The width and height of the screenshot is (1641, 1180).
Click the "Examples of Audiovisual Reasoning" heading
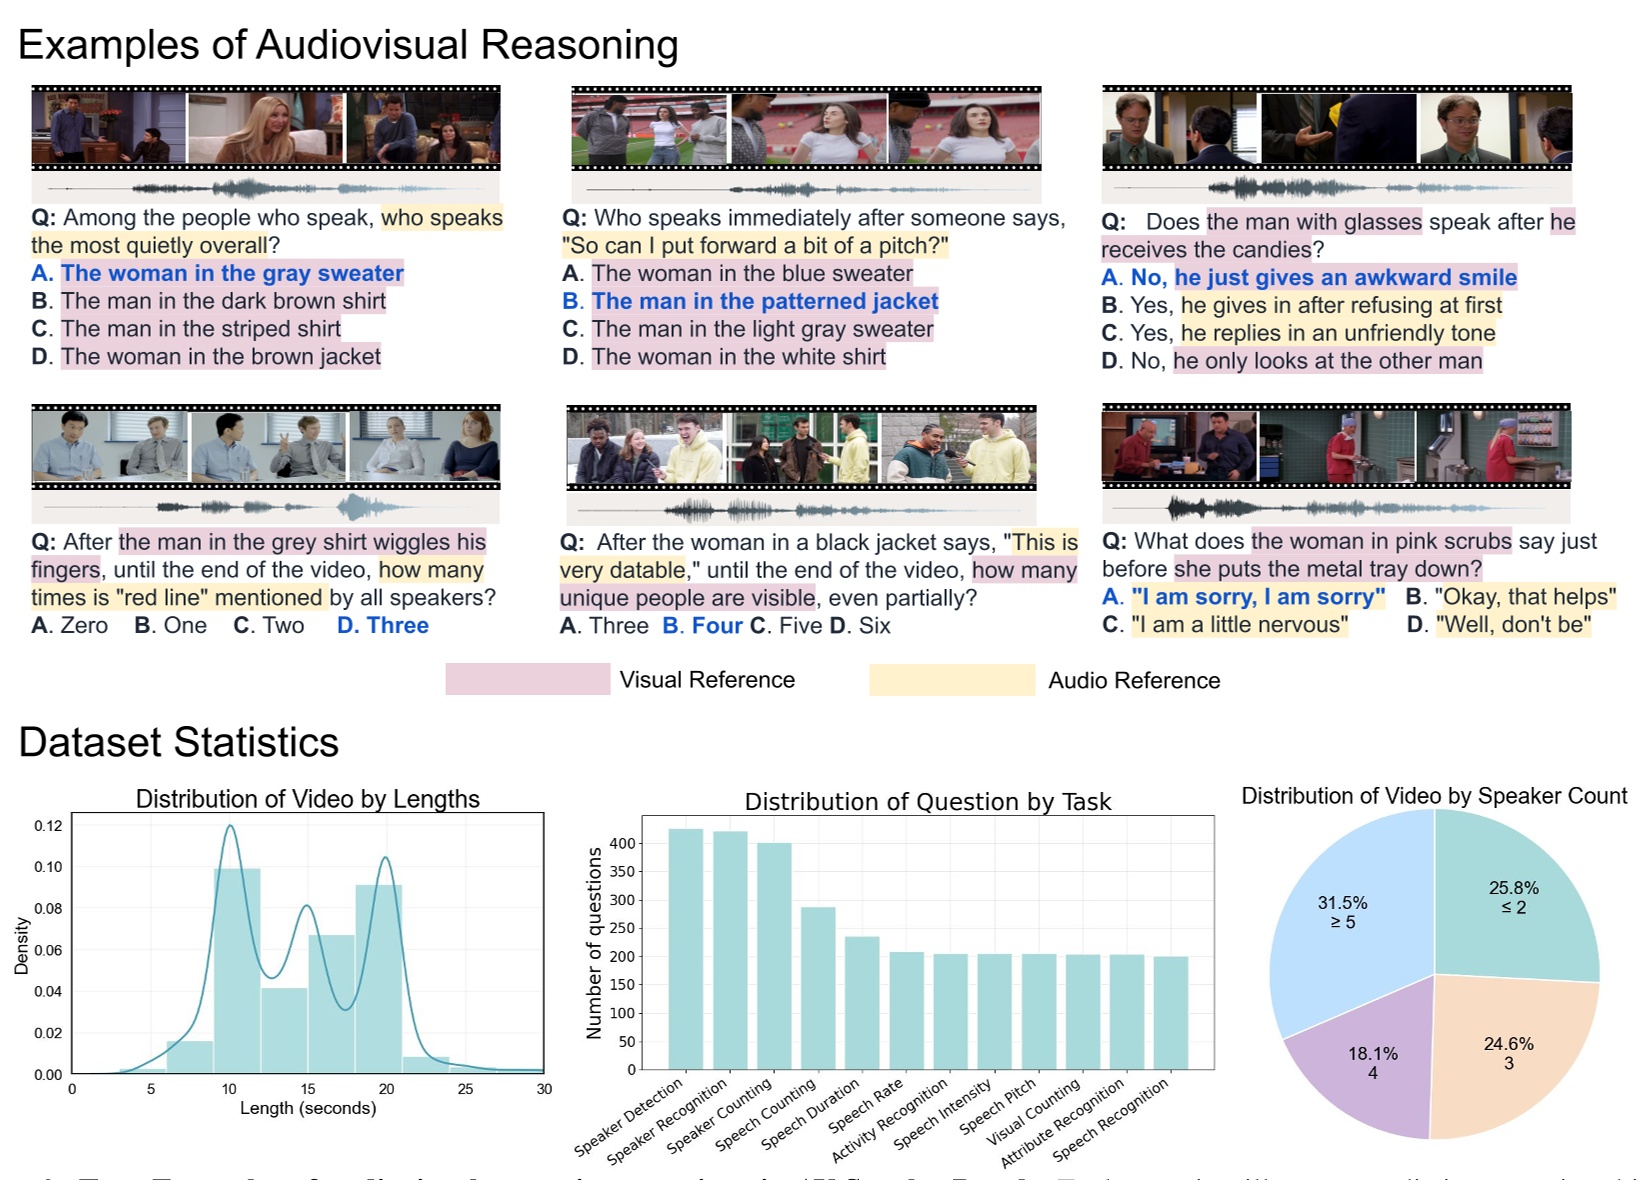point(348,46)
